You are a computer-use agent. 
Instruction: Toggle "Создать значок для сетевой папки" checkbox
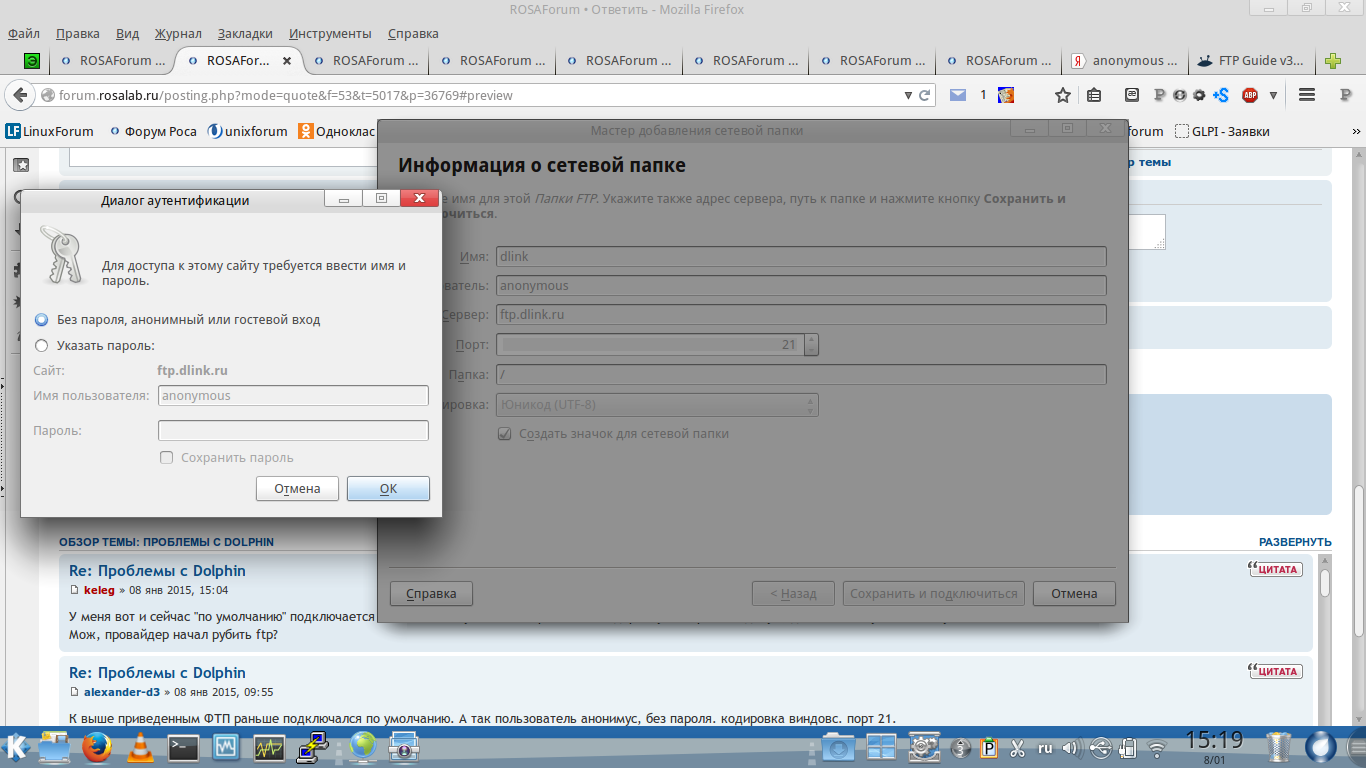click(x=505, y=434)
